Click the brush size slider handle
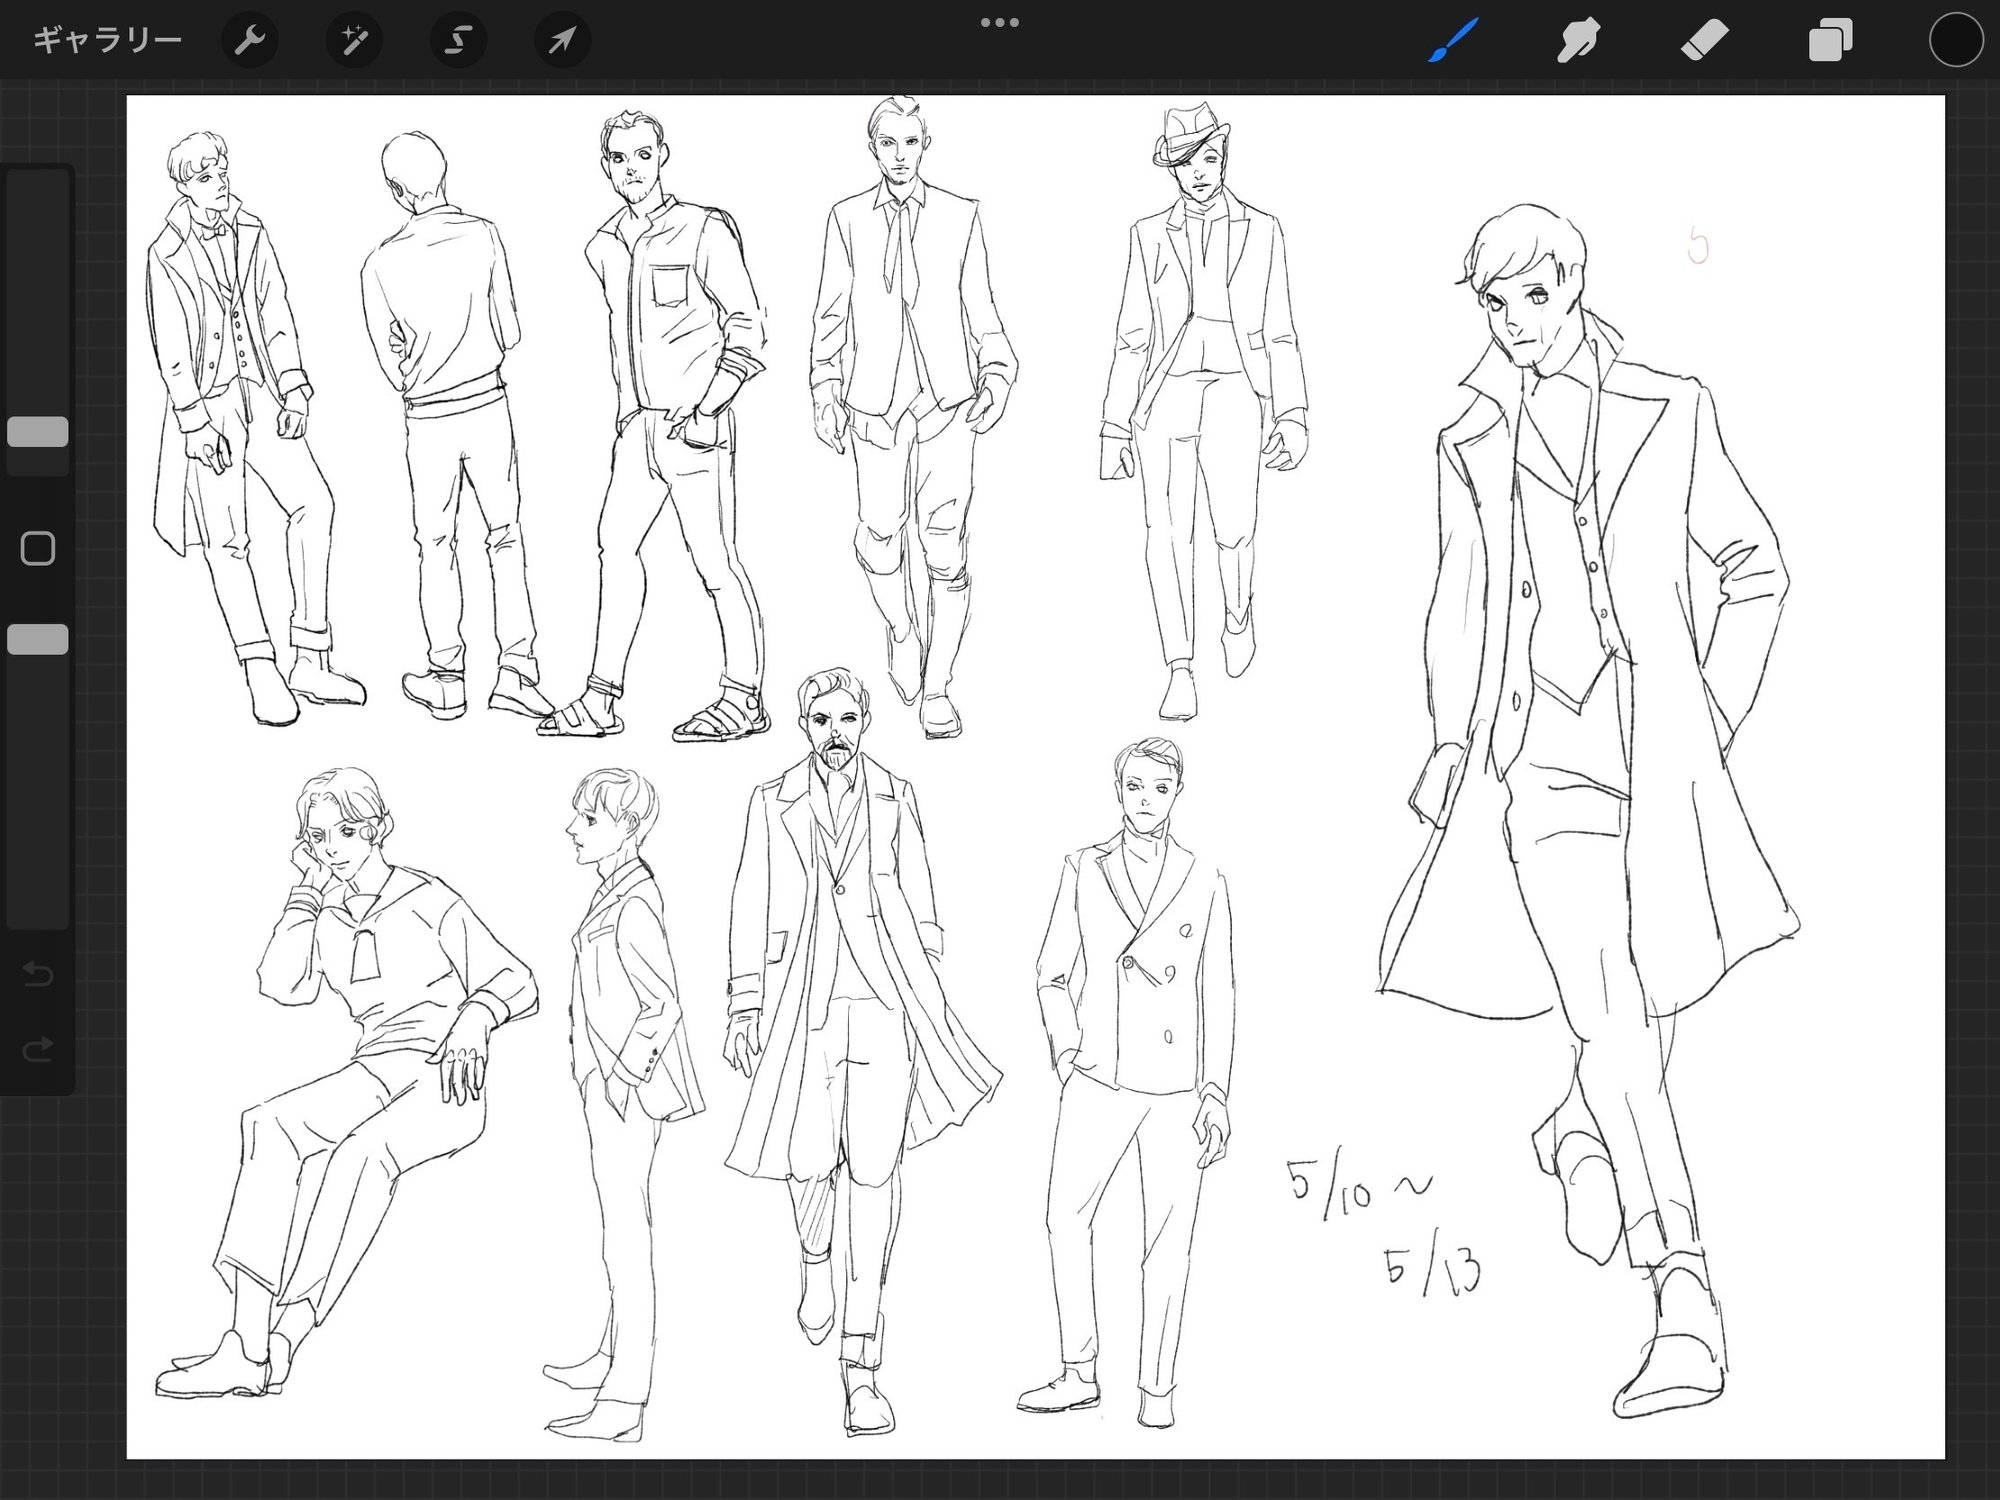 pyautogui.click(x=38, y=432)
